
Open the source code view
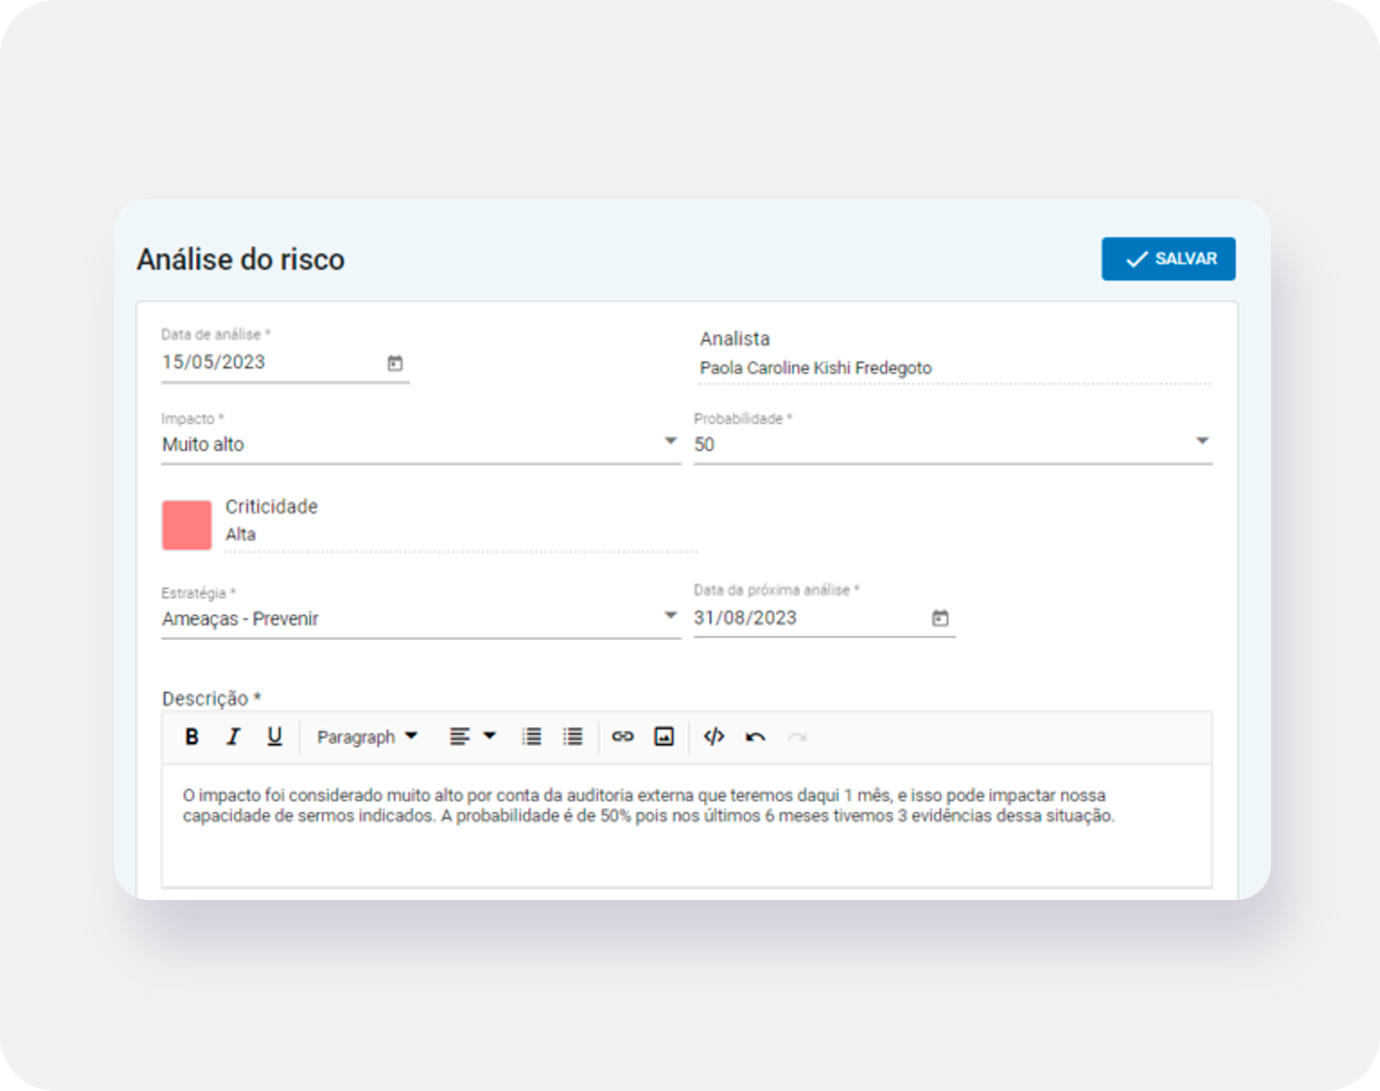714,737
